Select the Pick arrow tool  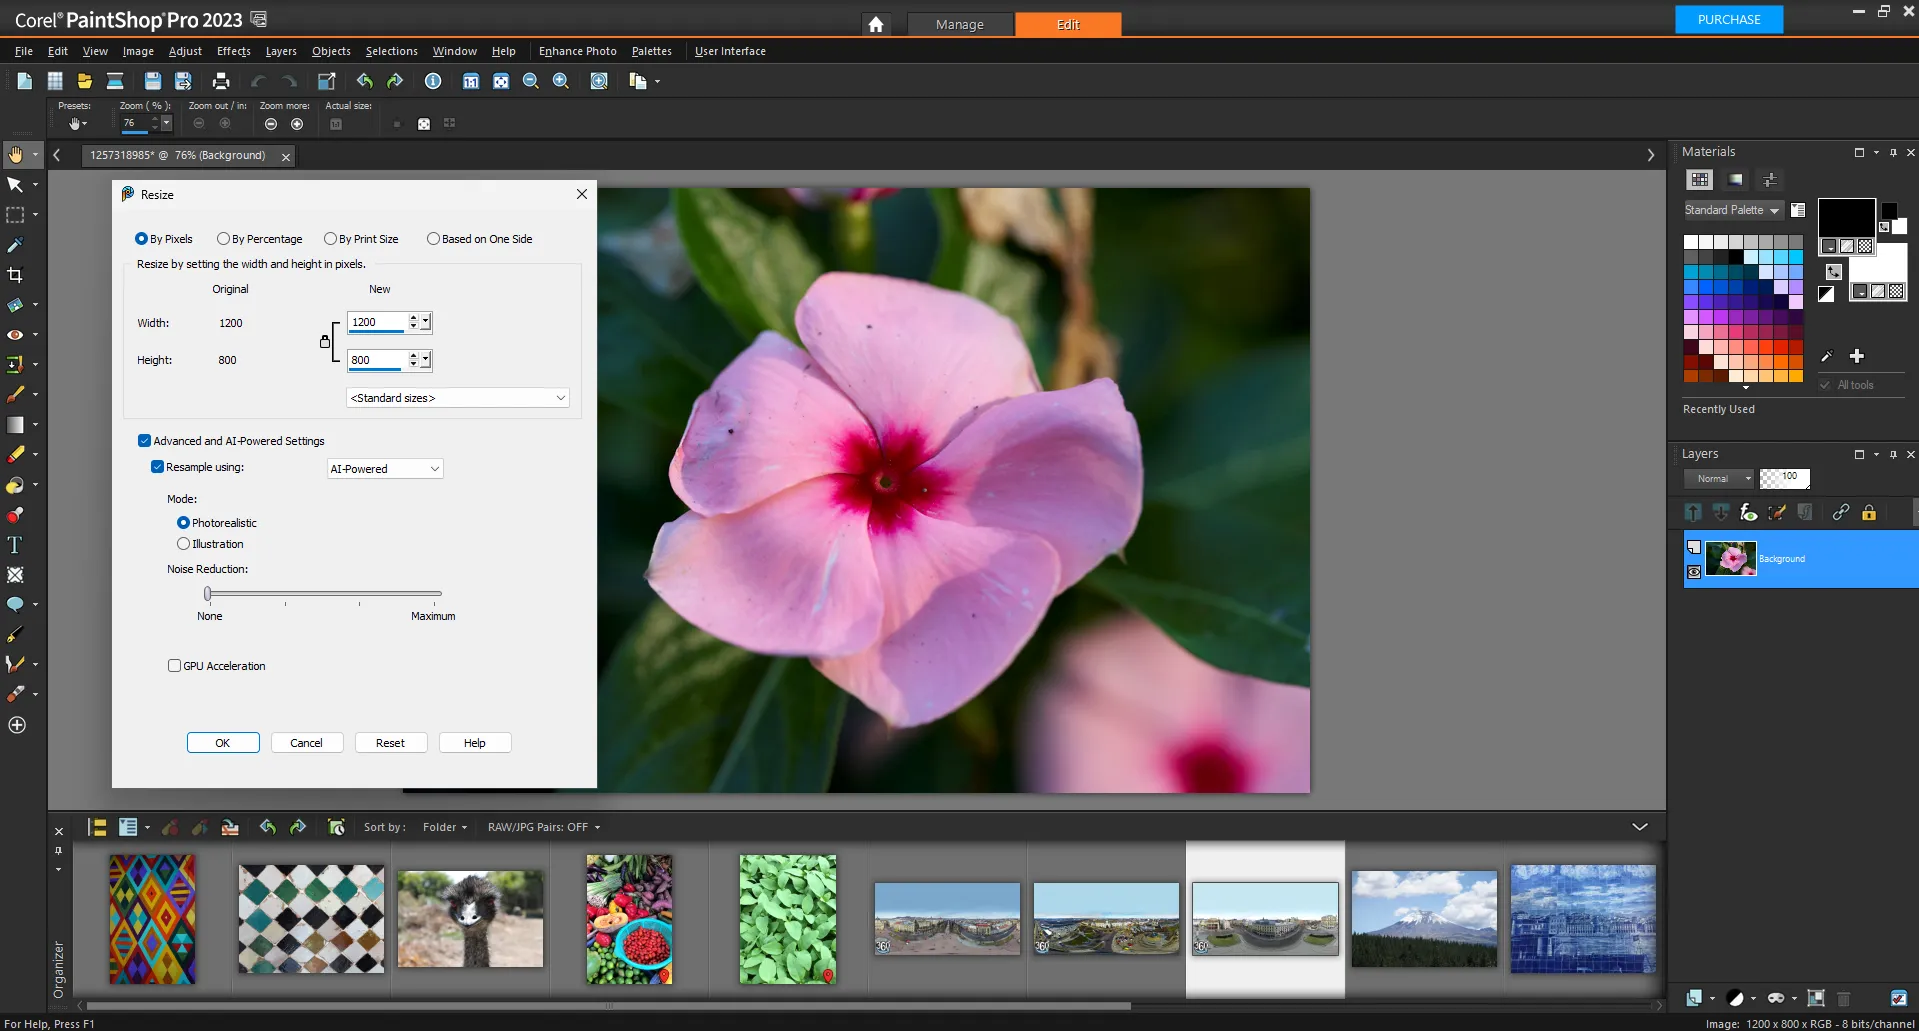16,184
